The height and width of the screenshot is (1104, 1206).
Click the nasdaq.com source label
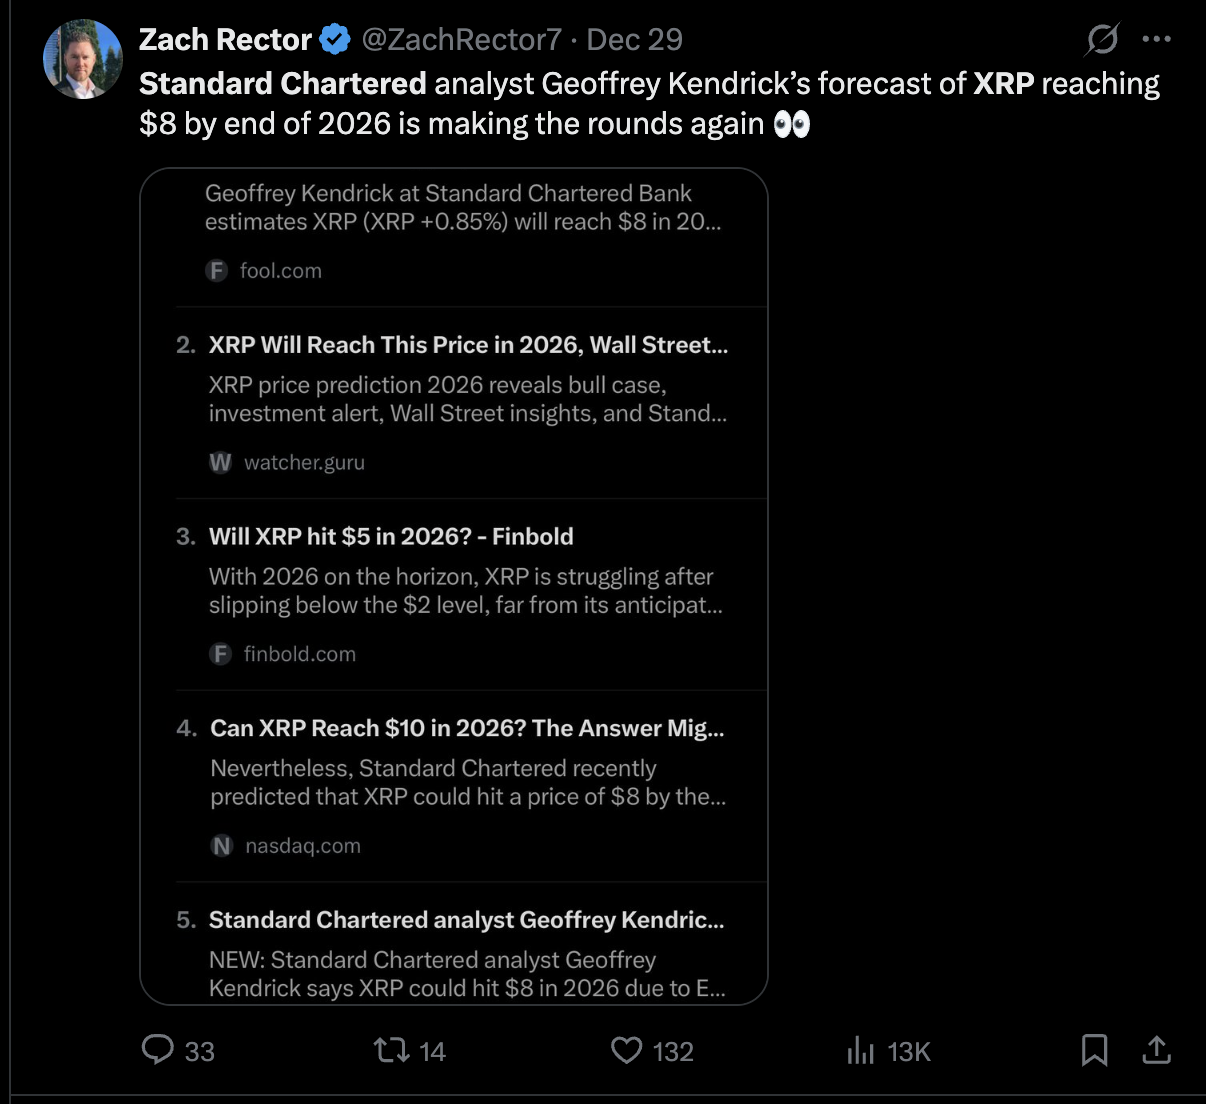point(303,846)
